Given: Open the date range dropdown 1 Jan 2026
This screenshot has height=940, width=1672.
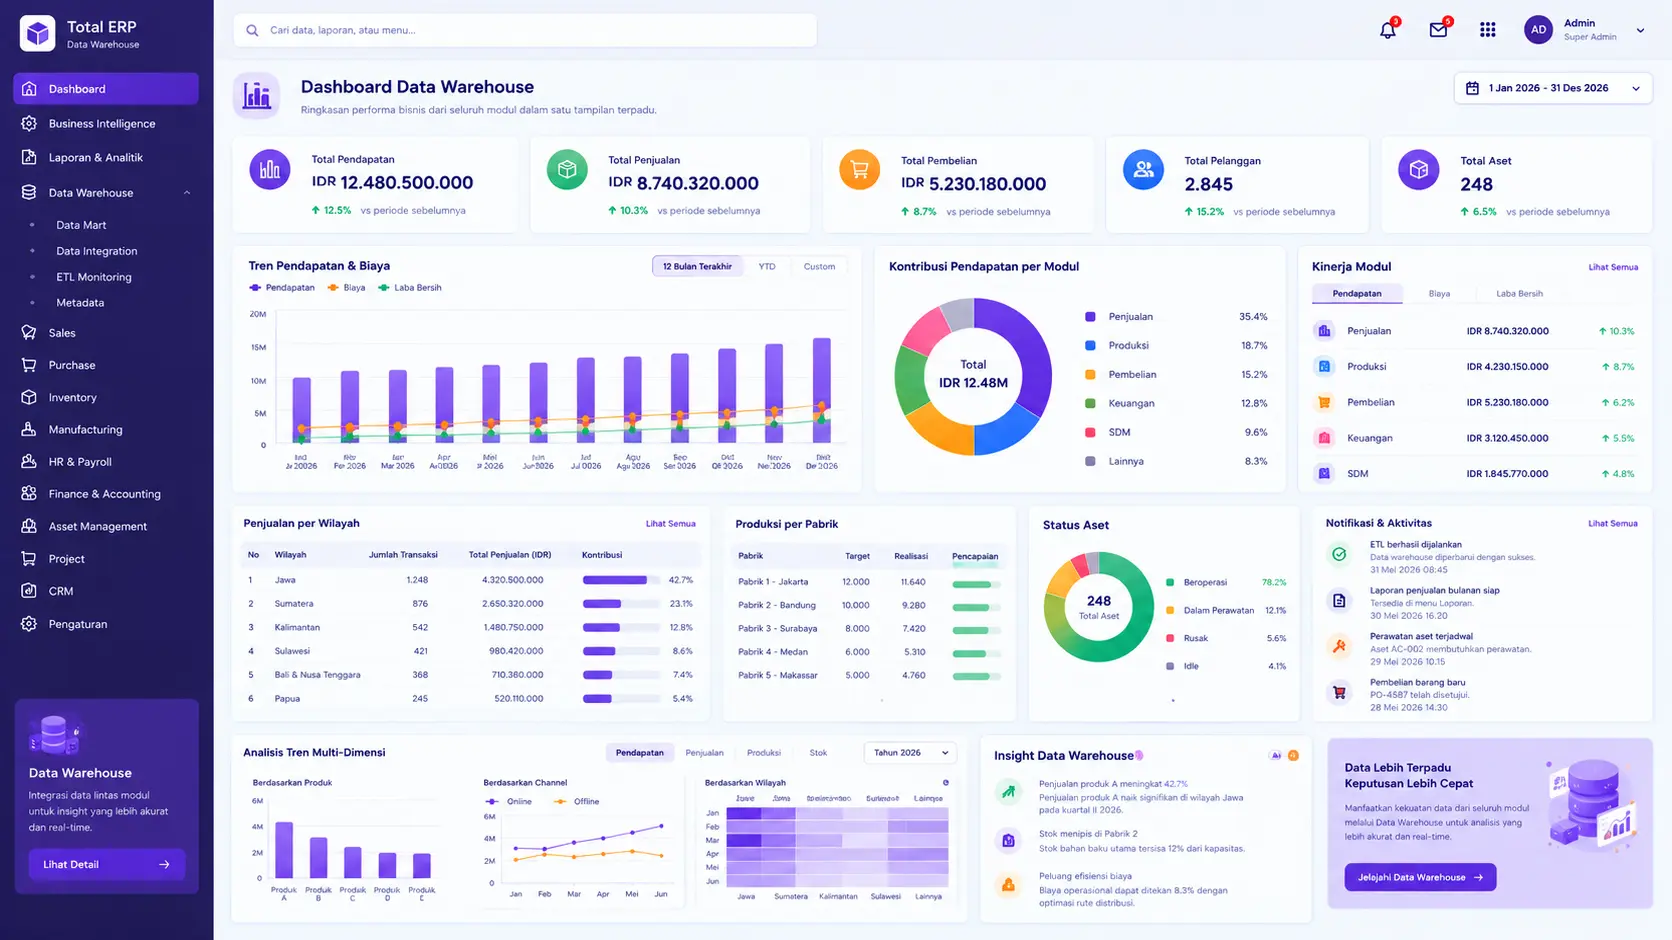Looking at the screenshot, I should 1553,88.
